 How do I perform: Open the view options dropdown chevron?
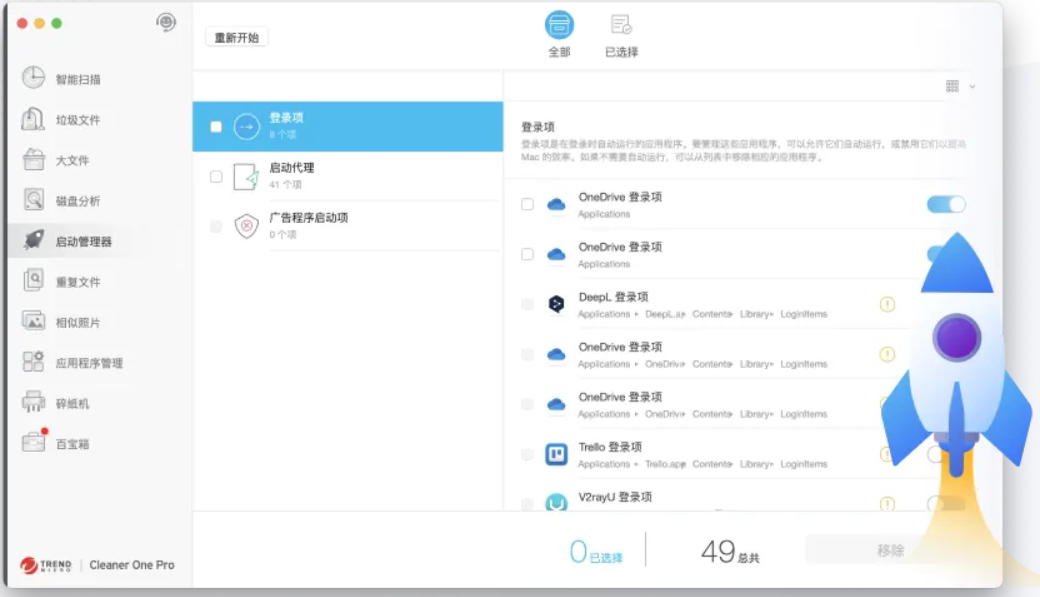click(x=972, y=86)
